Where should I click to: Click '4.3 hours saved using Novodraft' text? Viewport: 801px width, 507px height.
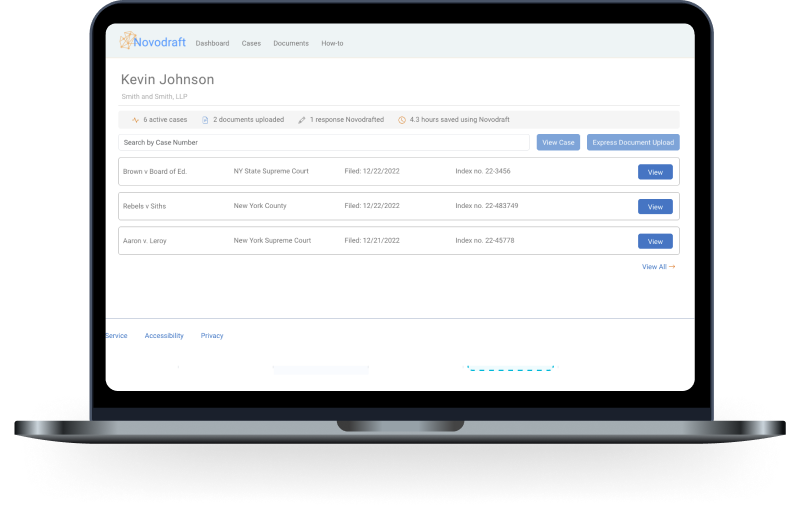(460, 120)
